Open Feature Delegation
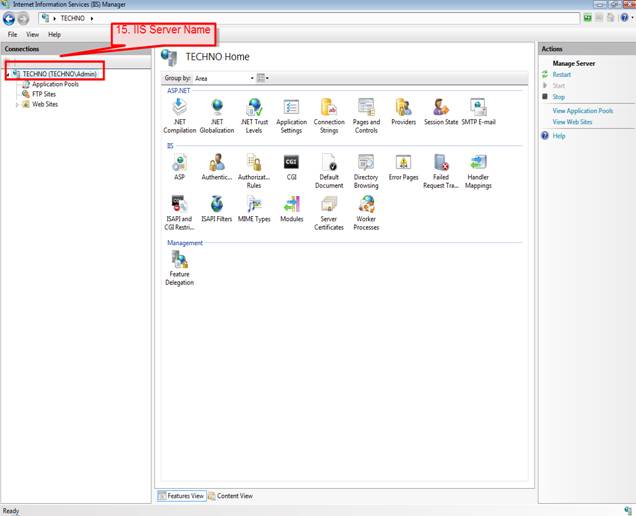636x516 pixels. point(179,268)
